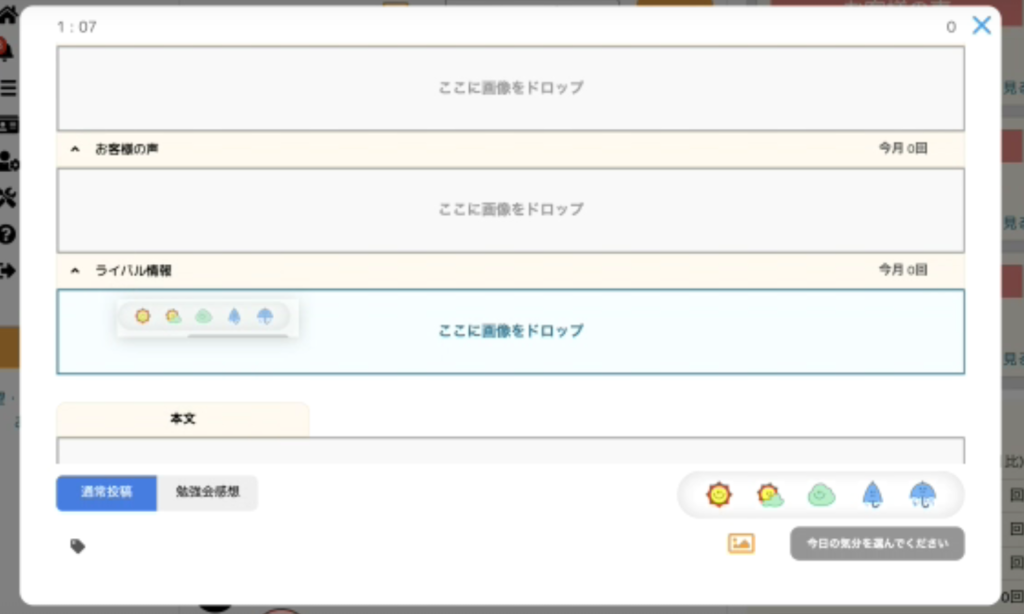Close the post dialog with X
Image resolution: width=1024 pixels, height=614 pixels.
click(x=982, y=26)
